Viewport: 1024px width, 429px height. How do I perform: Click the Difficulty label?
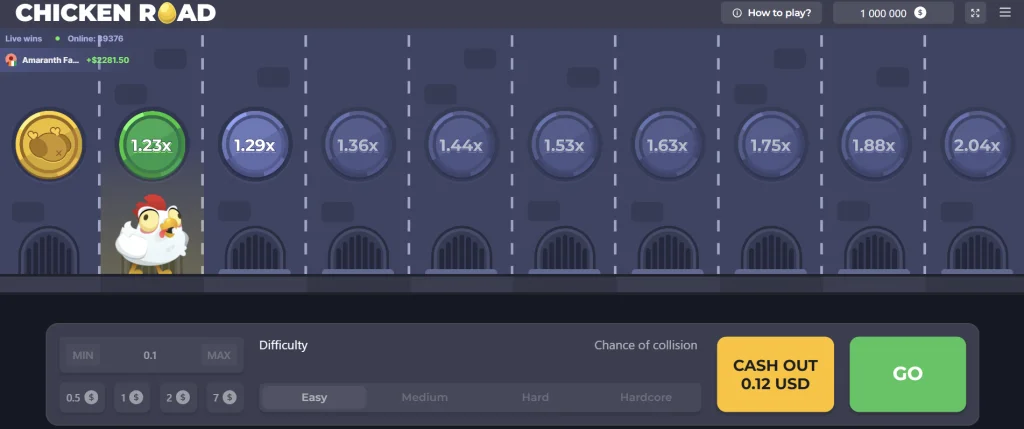tap(283, 345)
